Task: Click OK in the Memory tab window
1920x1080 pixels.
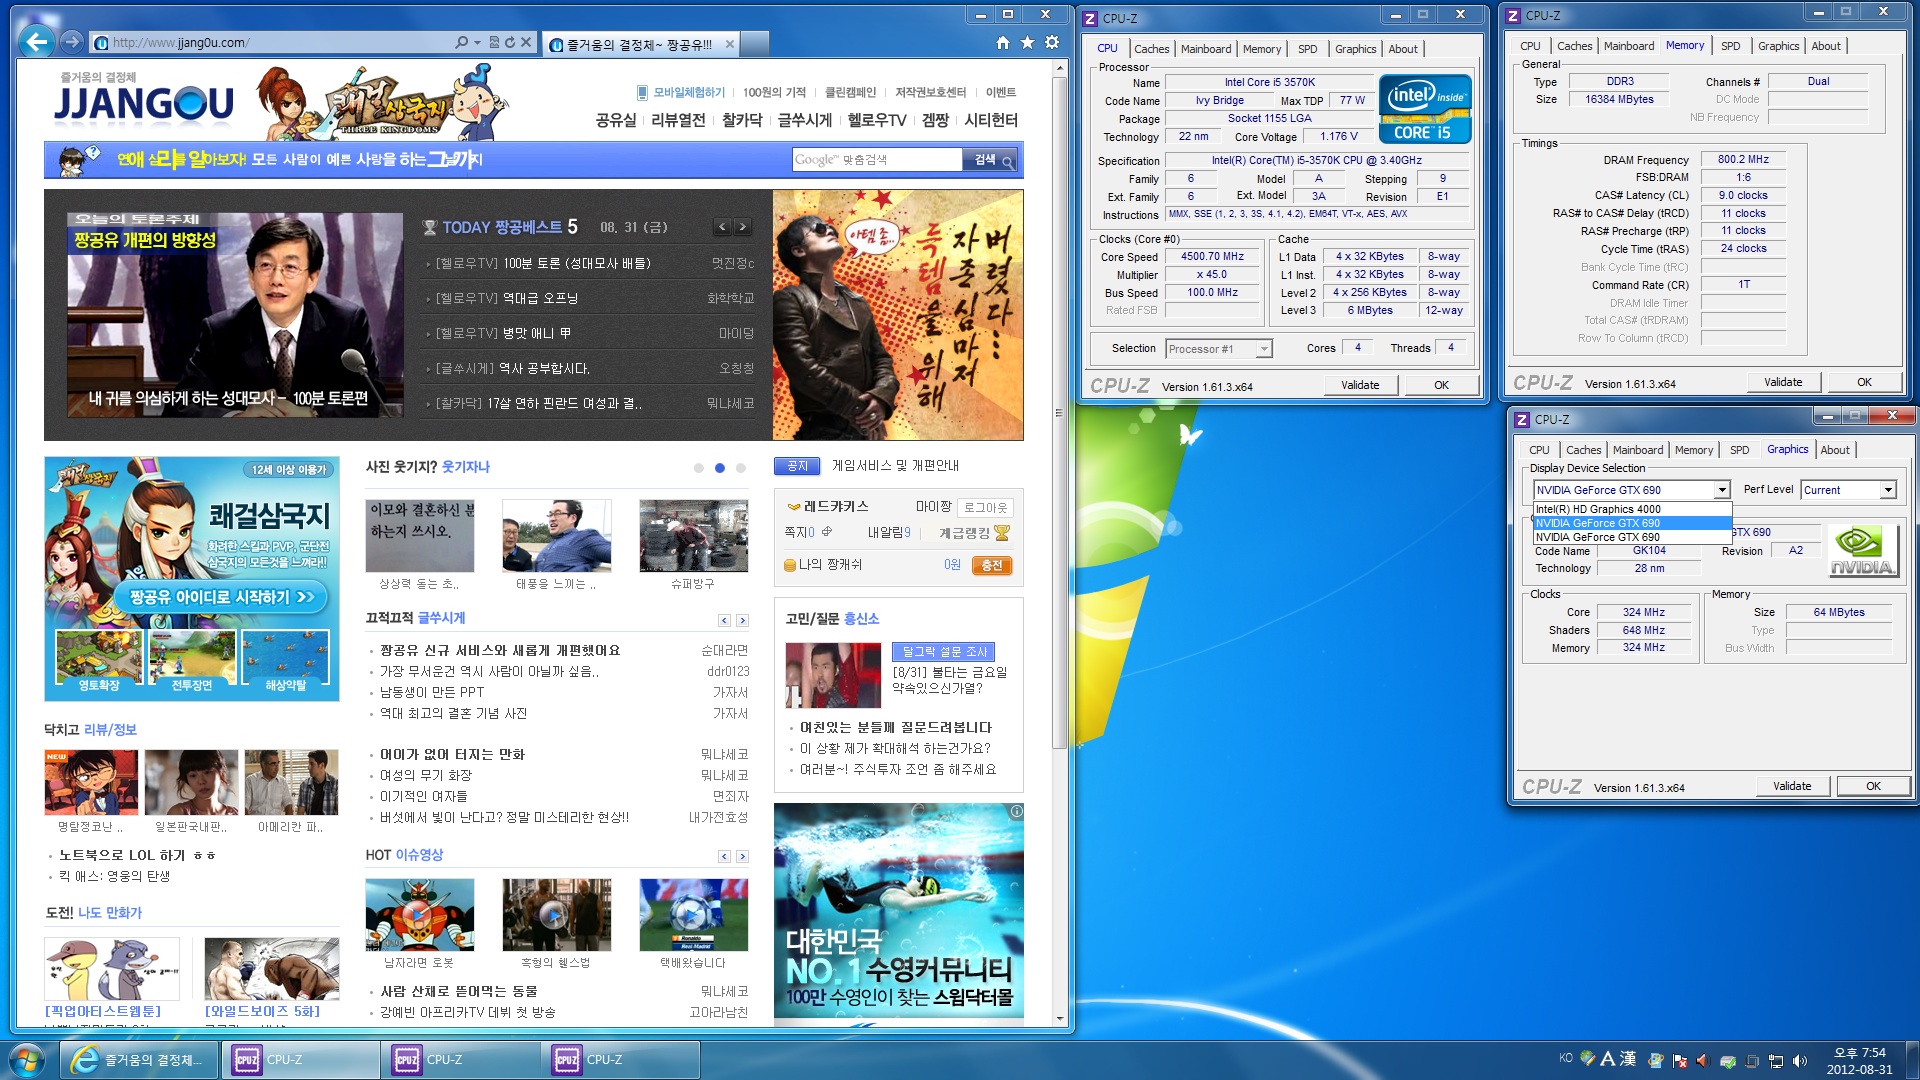Action: (x=1864, y=382)
